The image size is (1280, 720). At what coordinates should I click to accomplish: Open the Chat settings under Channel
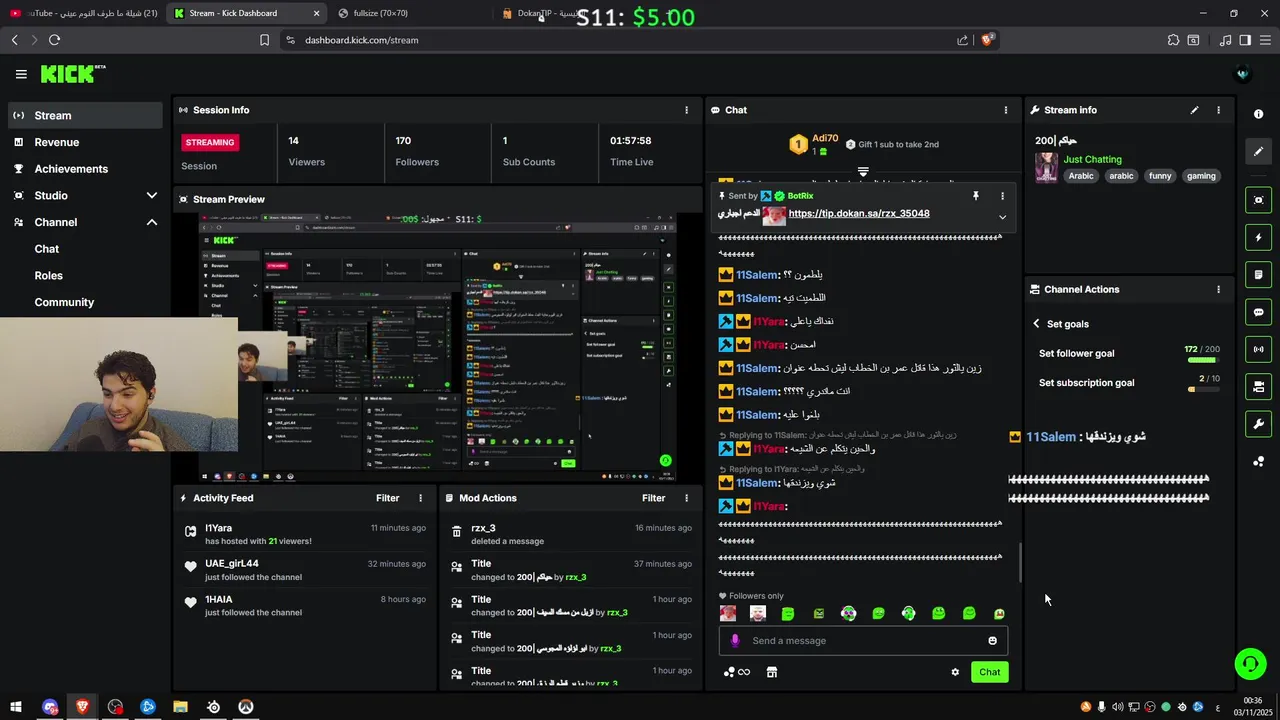coord(47,249)
